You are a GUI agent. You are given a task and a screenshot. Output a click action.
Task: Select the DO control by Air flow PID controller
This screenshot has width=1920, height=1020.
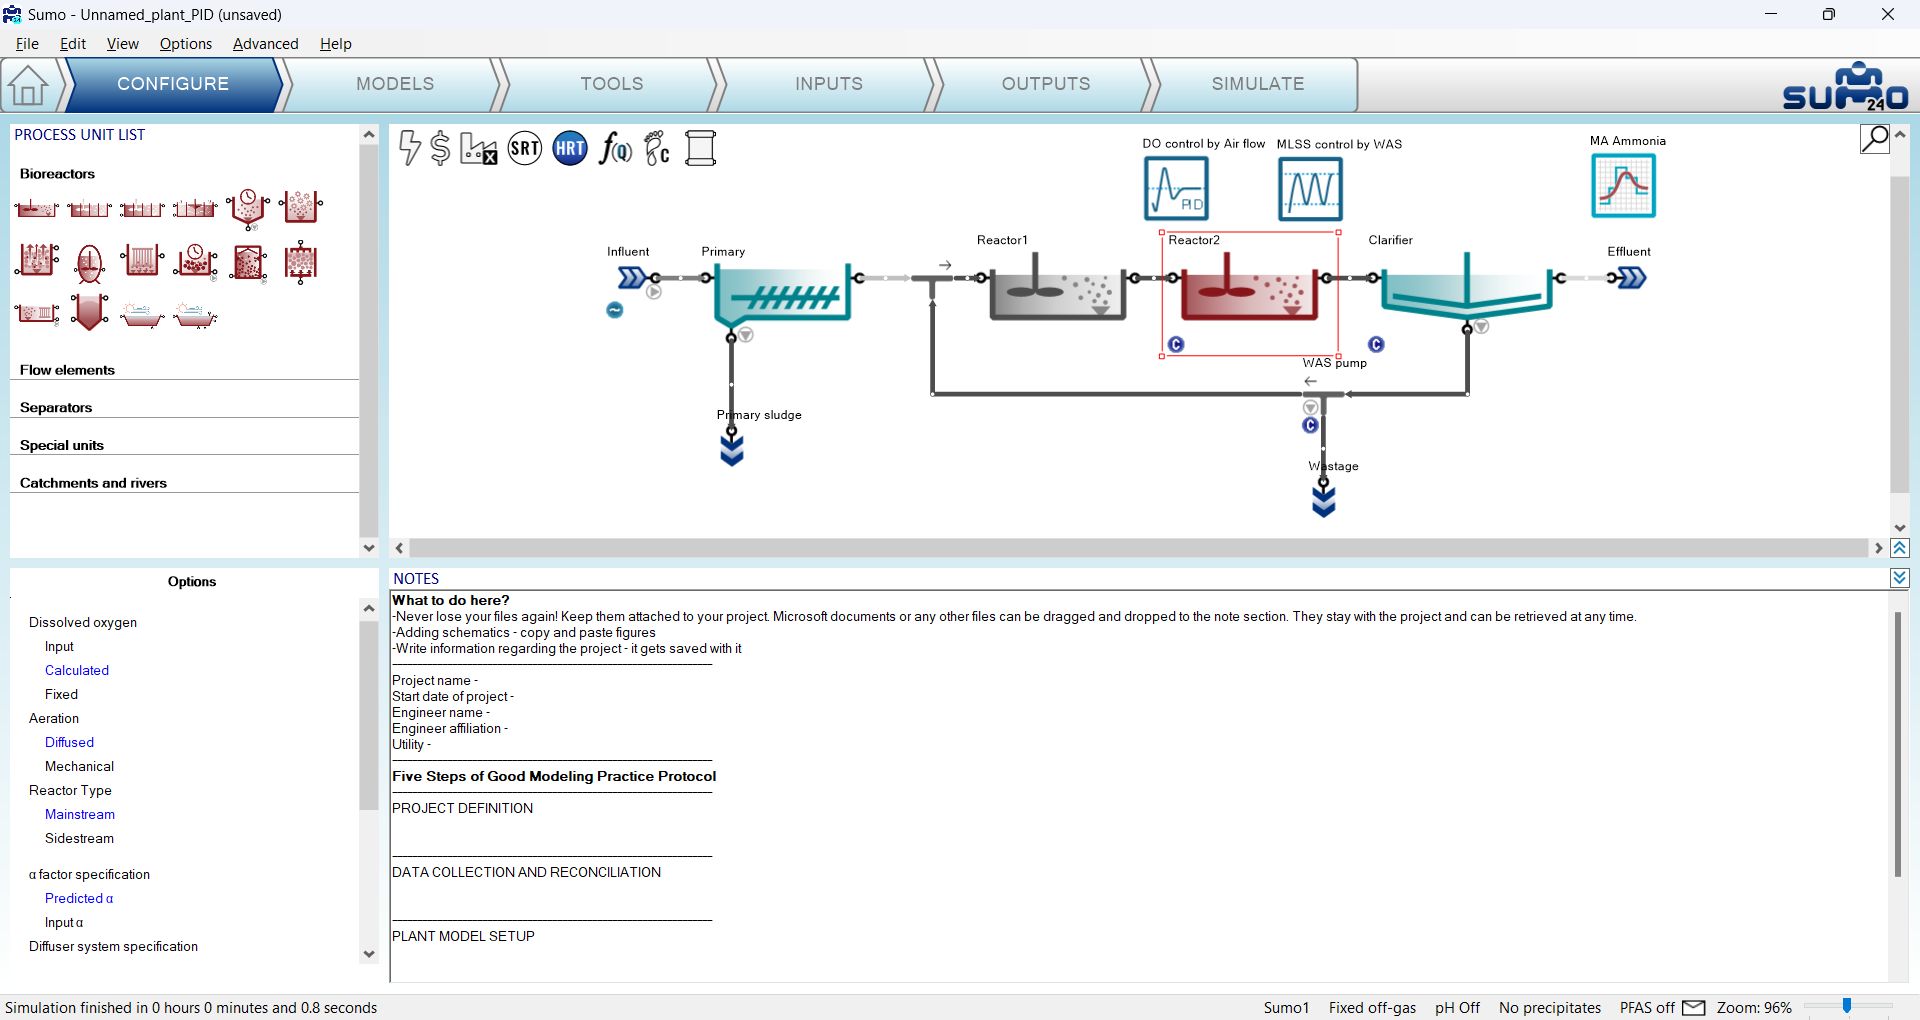[1176, 188]
